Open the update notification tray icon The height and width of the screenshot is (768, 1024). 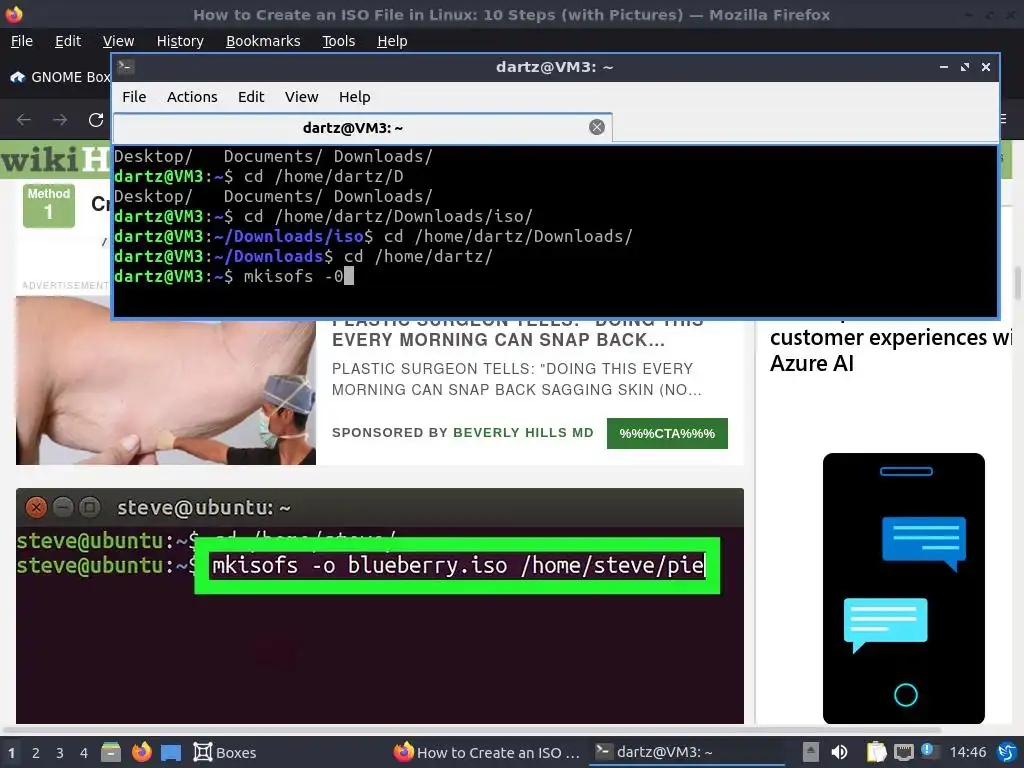pyautogui.click(x=930, y=751)
